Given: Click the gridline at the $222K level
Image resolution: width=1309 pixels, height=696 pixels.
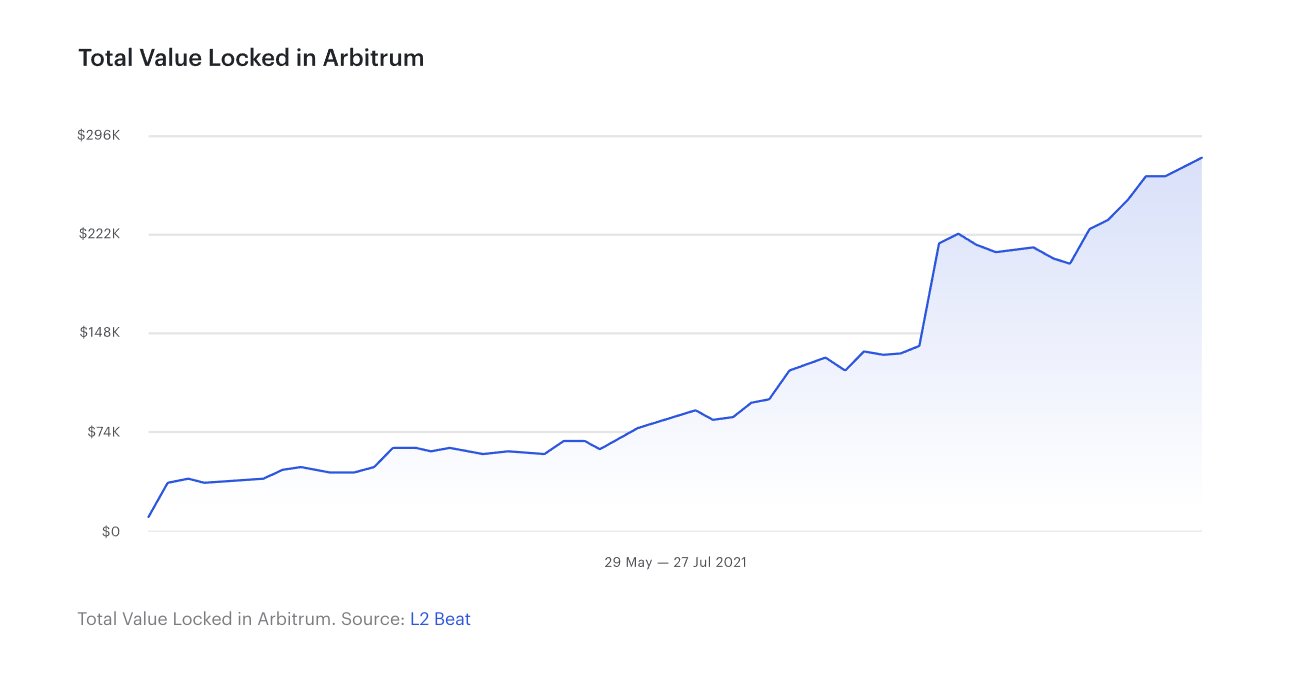Looking at the screenshot, I should (x=500, y=235).
